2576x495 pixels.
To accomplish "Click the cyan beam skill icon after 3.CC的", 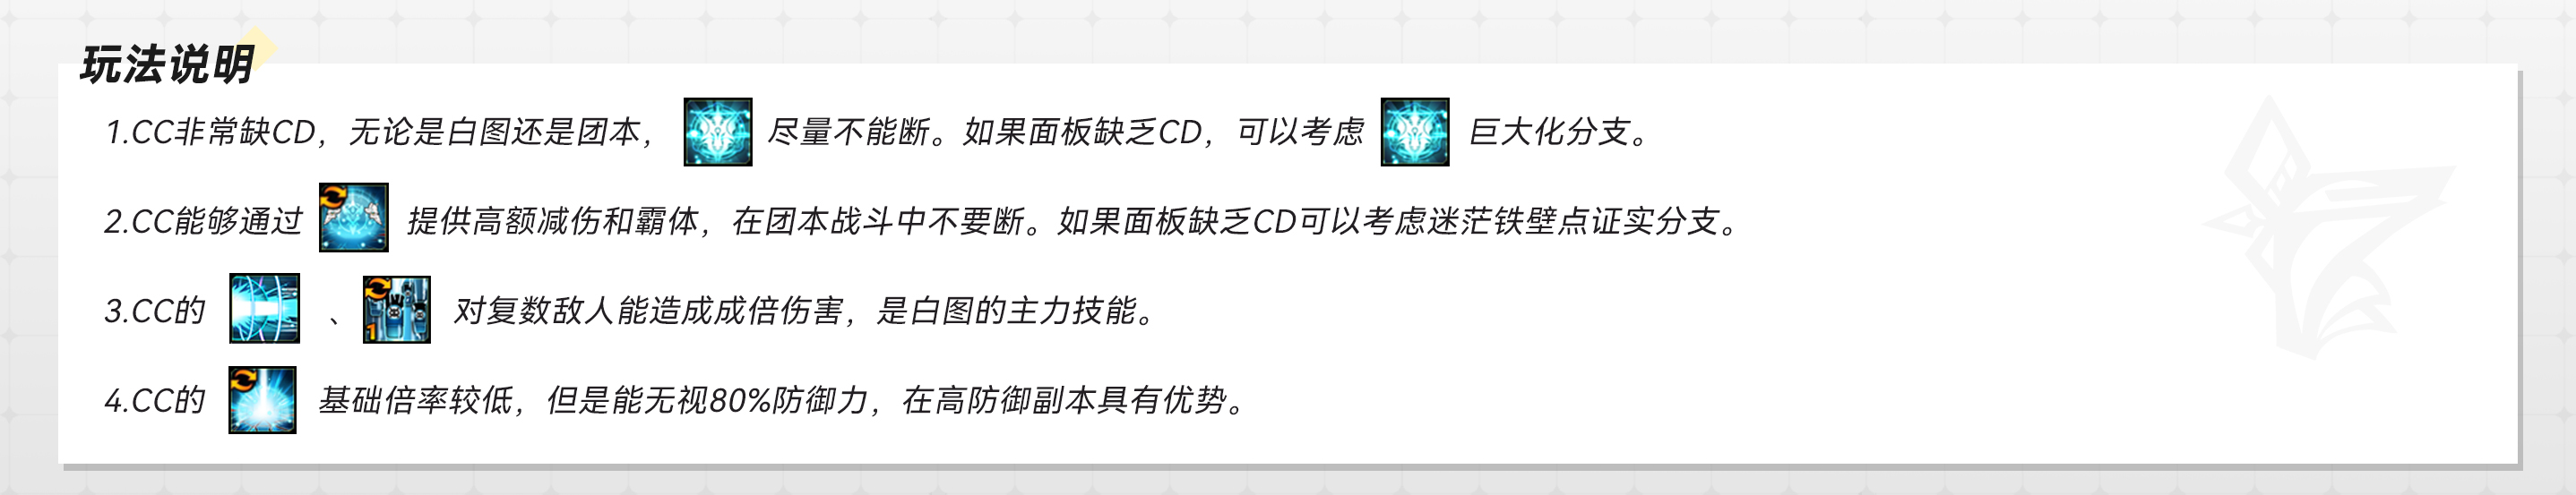I will pyautogui.click(x=265, y=308).
